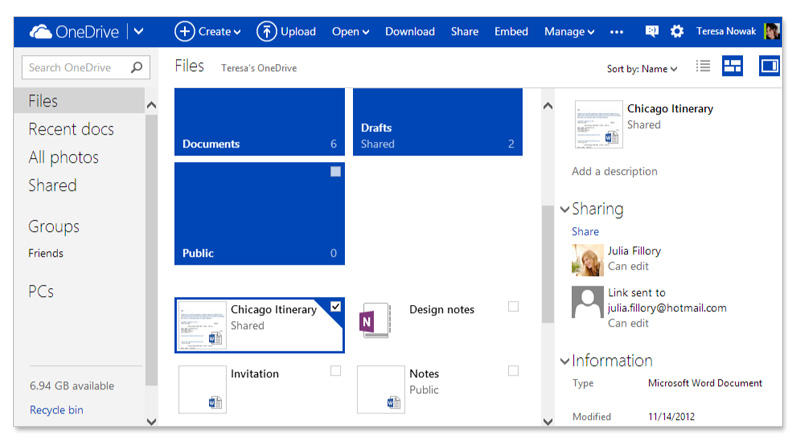Click the Upload button

[x=286, y=32]
